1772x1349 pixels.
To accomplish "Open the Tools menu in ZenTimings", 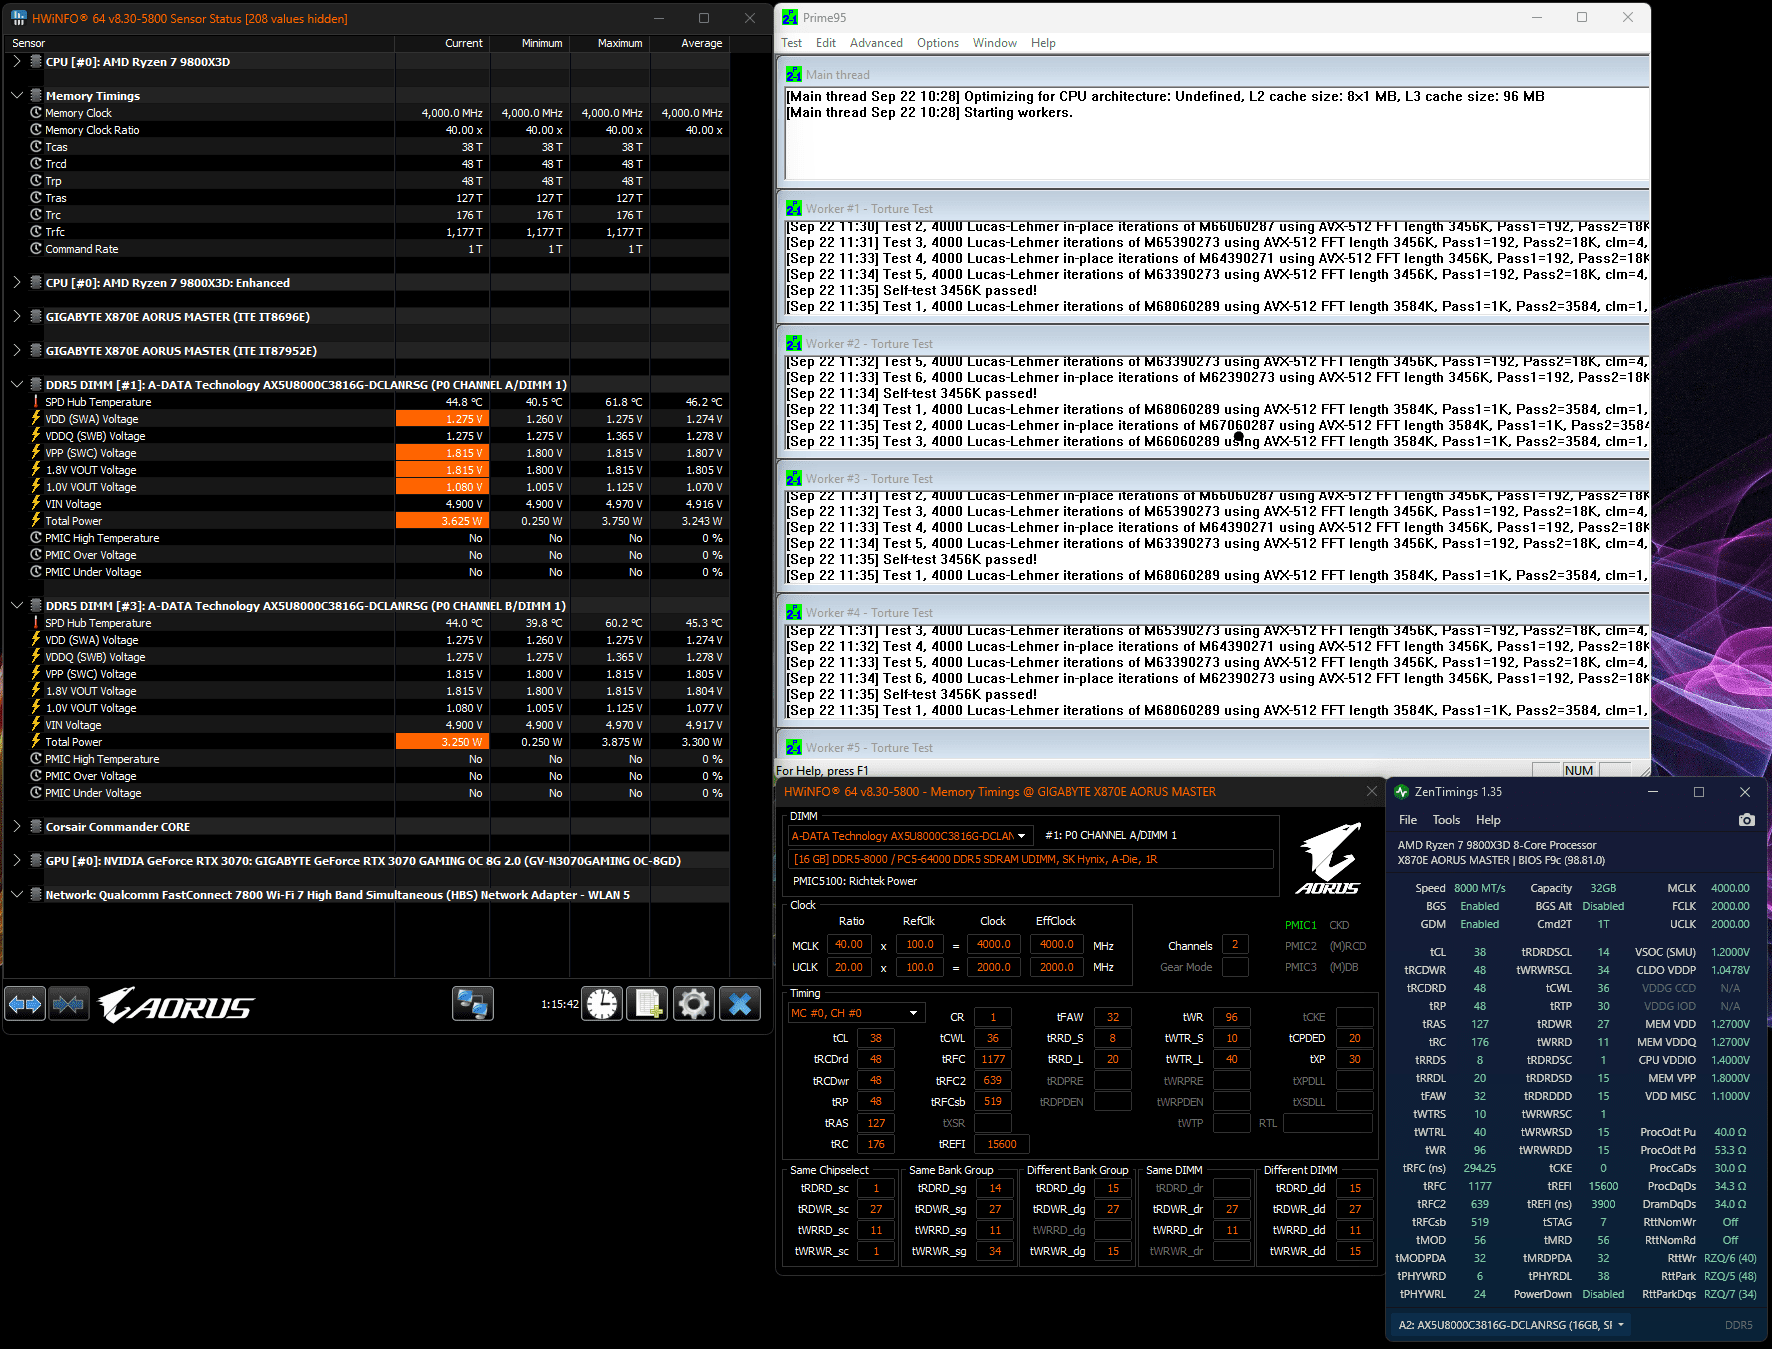I will tap(1446, 820).
